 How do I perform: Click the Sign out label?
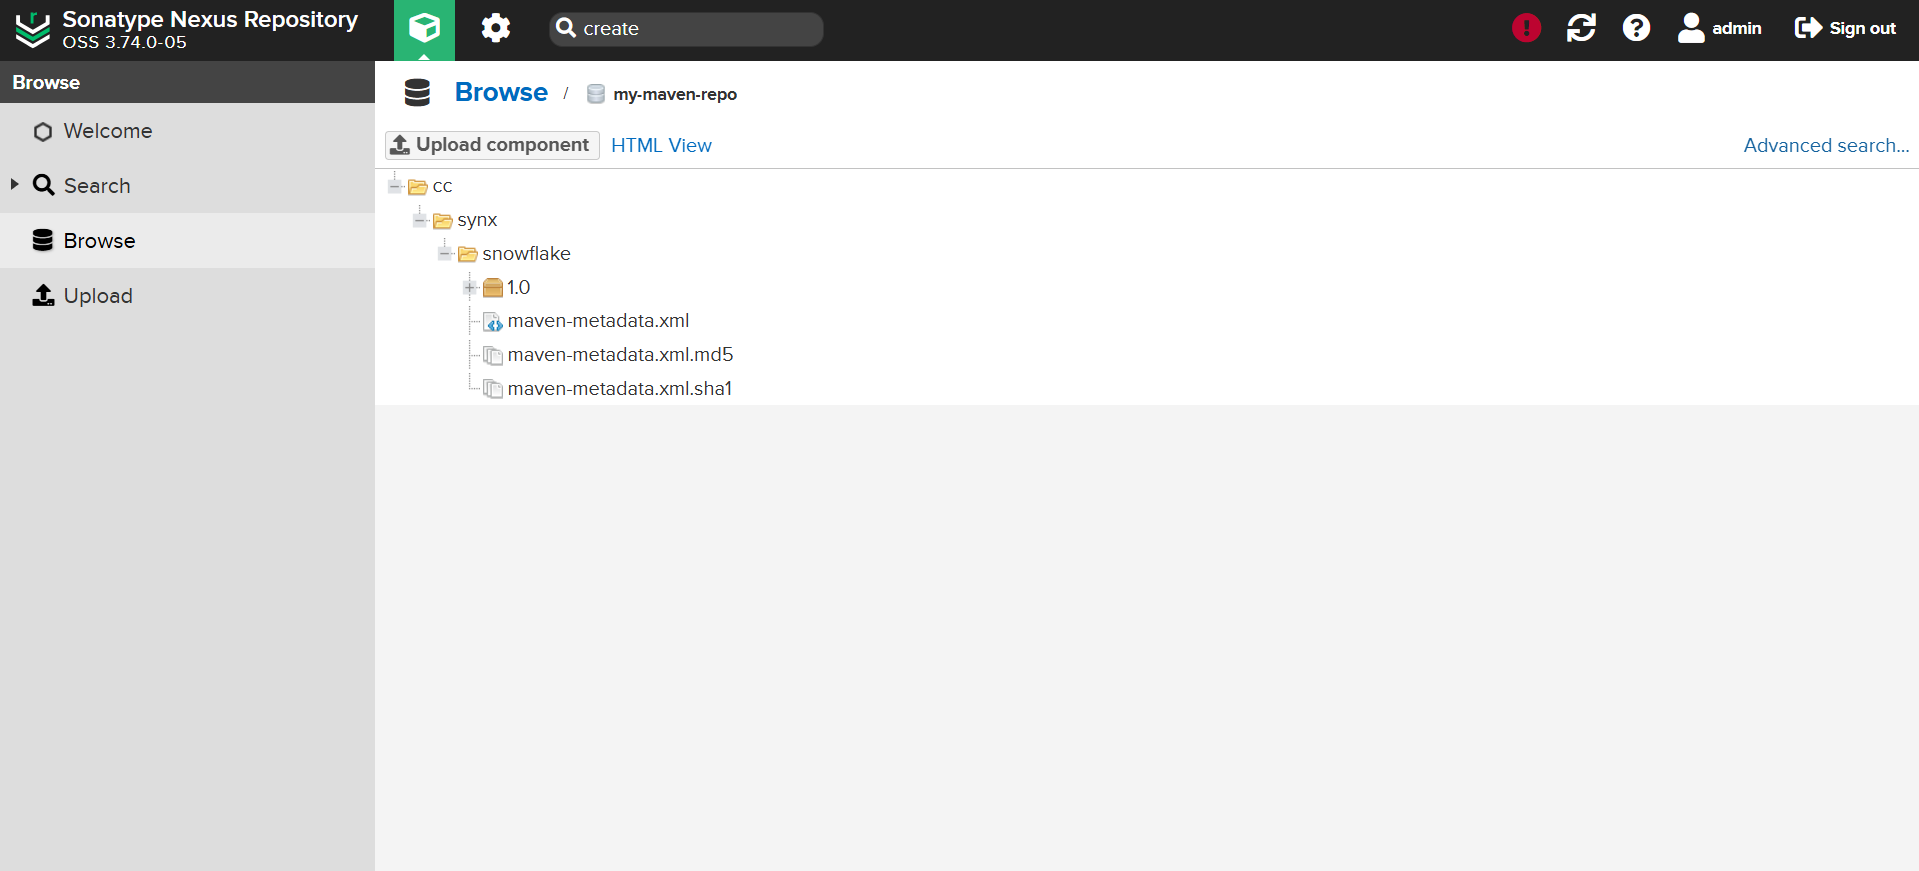coord(1863,28)
